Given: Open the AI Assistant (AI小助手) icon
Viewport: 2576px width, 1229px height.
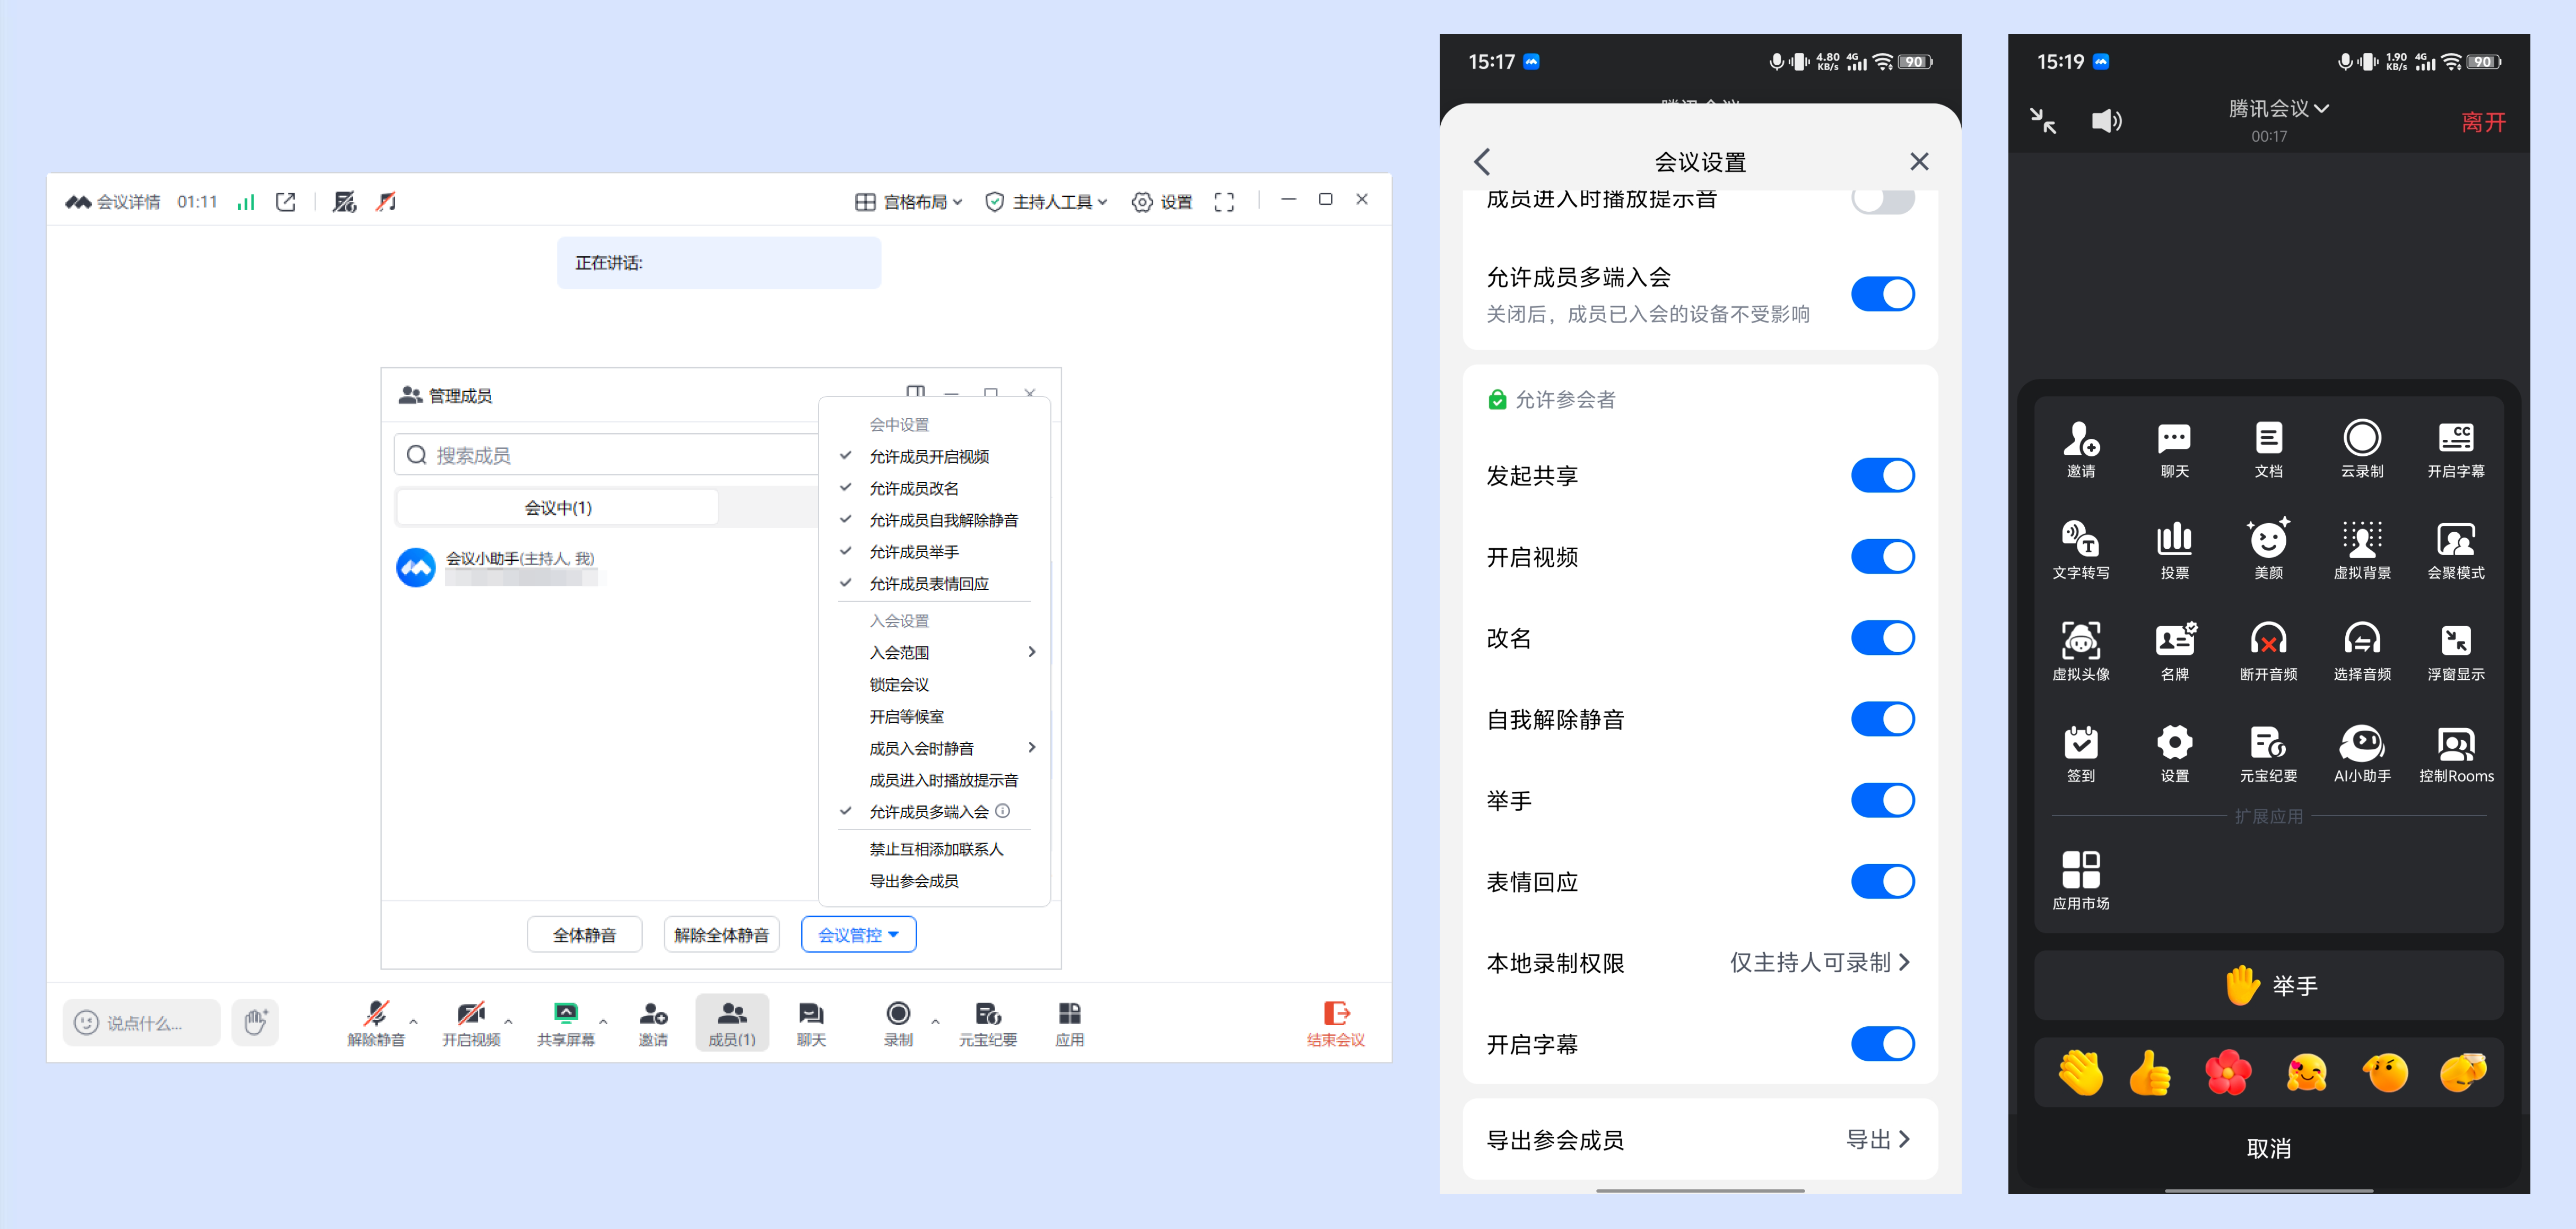Looking at the screenshot, I should click(2361, 744).
